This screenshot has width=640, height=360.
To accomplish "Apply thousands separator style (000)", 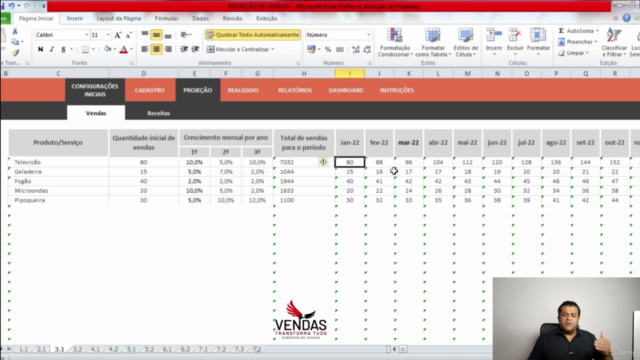I will tap(339, 49).
